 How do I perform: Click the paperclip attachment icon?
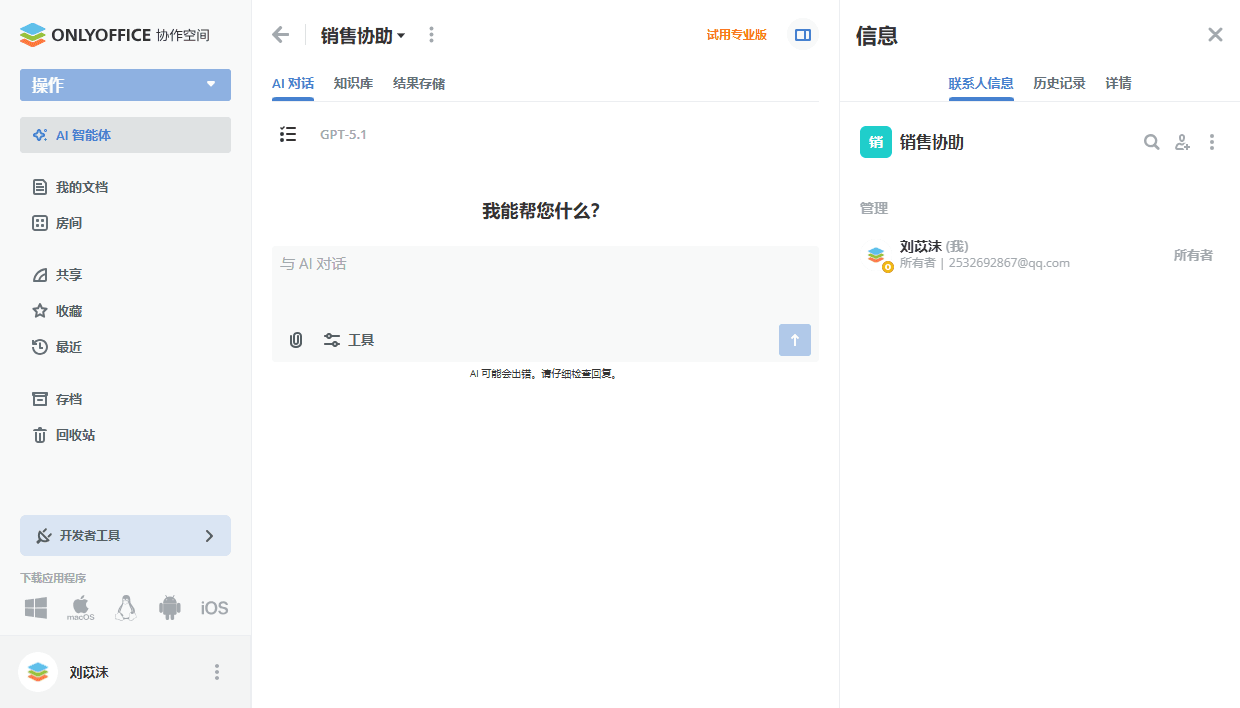(x=295, y=340)
